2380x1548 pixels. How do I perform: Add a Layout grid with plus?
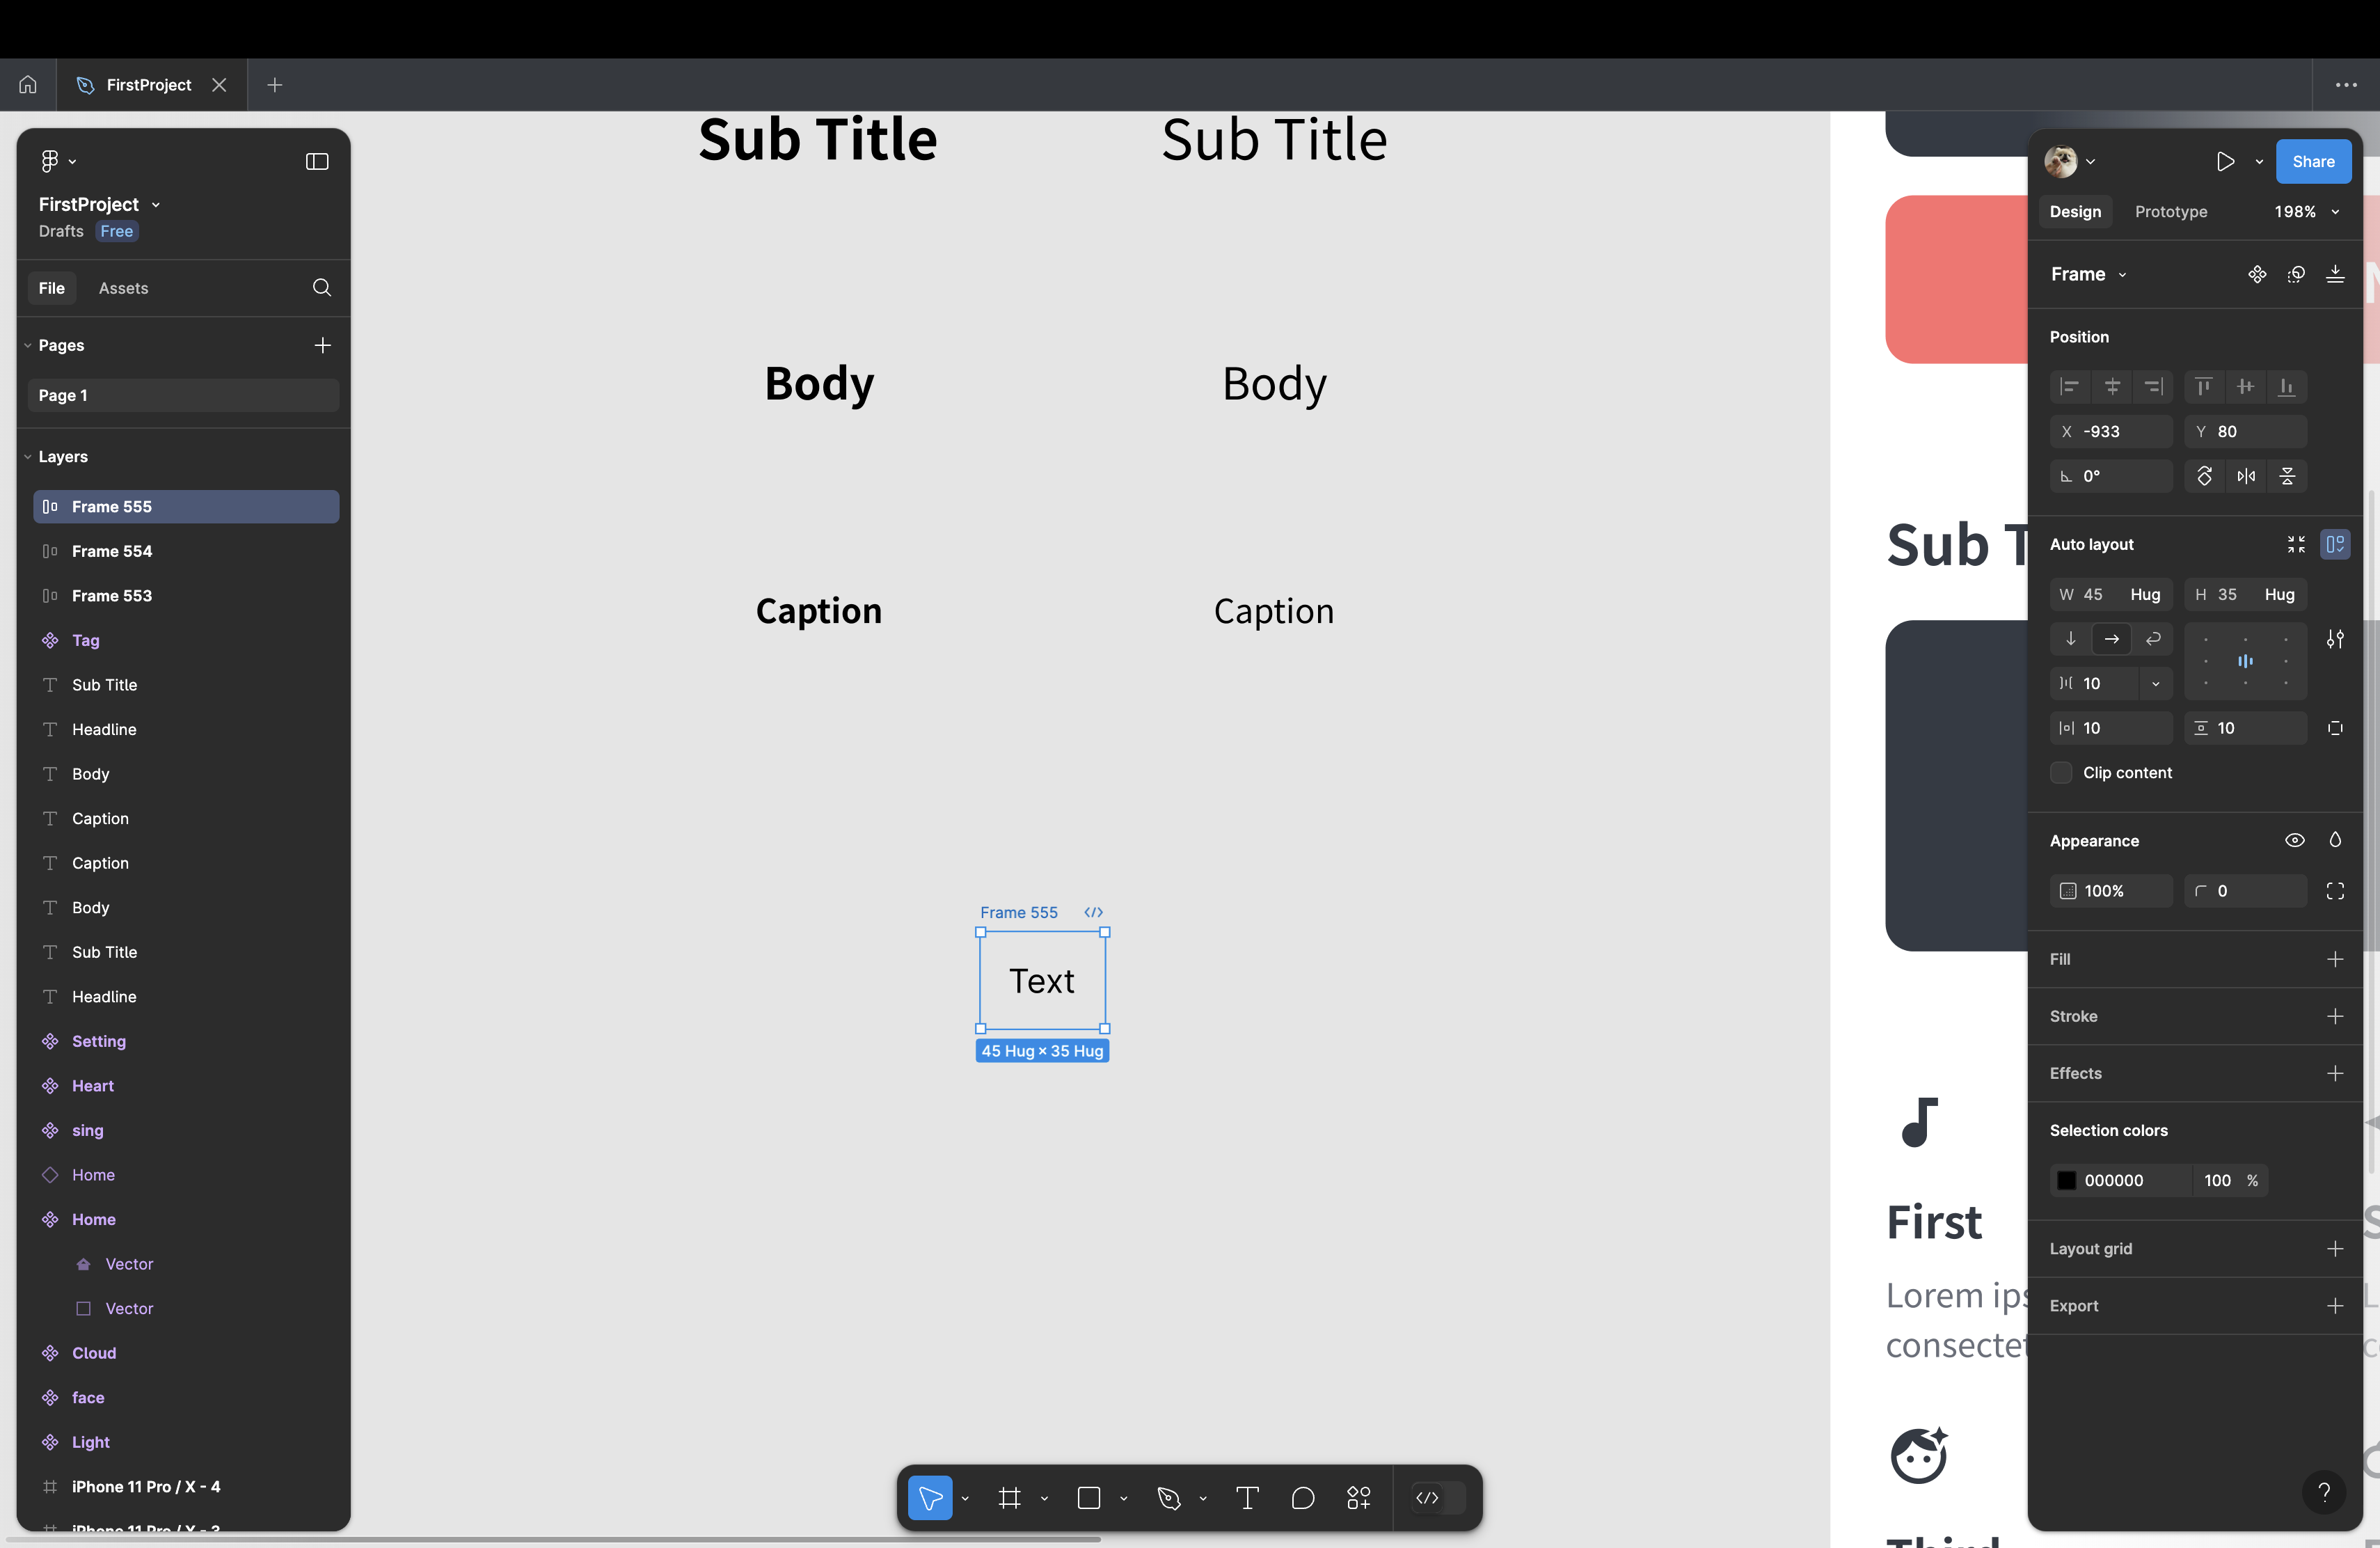(2335, 1249)
